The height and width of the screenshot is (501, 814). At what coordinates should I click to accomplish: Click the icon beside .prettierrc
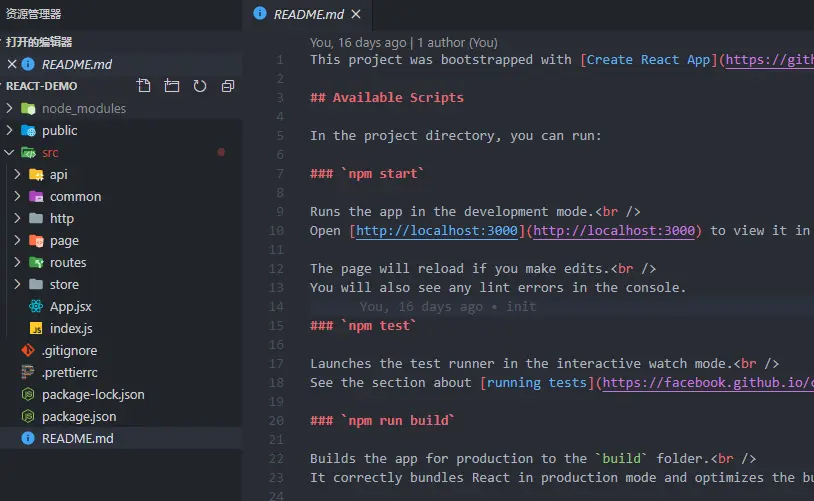(28, 372)
